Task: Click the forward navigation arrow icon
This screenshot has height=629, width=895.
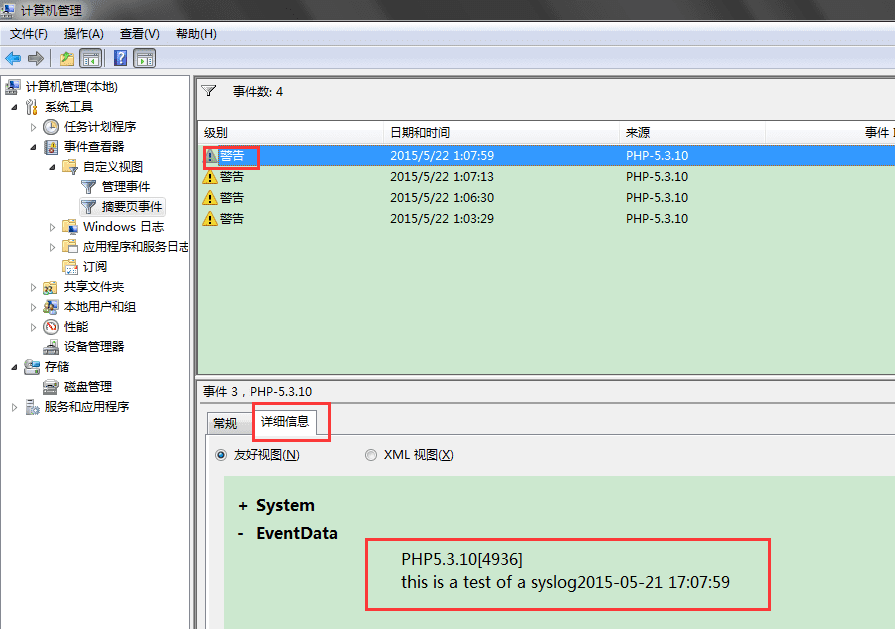Action: pos(36,58)
